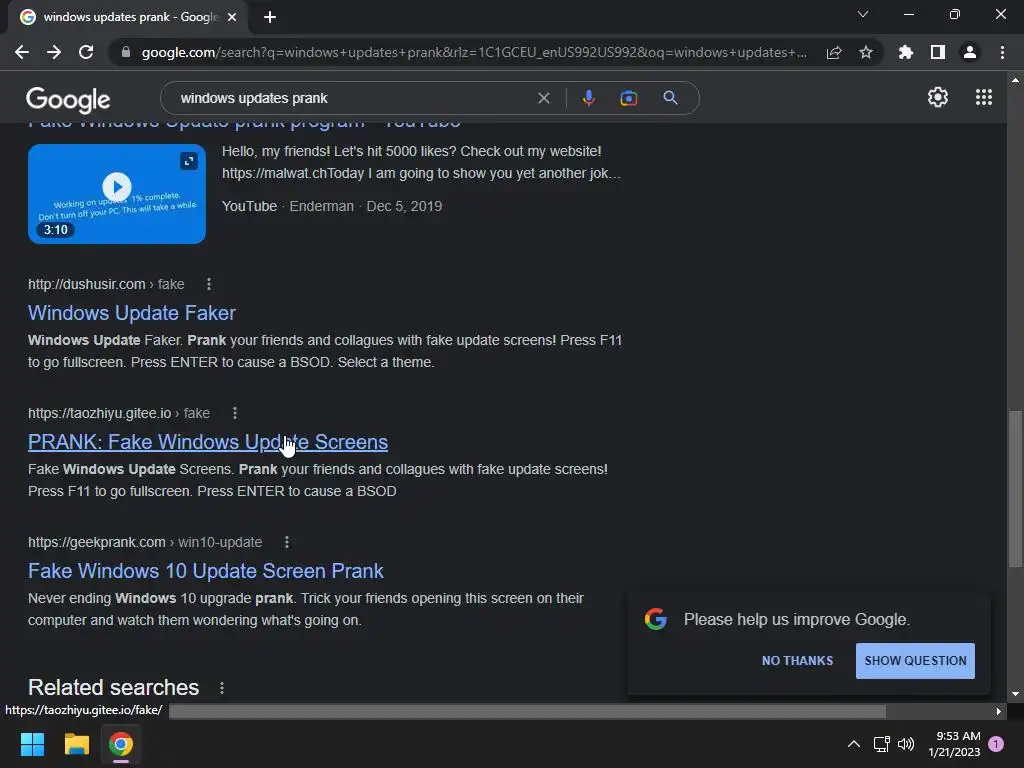Viewport: 1024px width, 768px height.
Task: Open Windows Update Faker result
Action: 131,313
